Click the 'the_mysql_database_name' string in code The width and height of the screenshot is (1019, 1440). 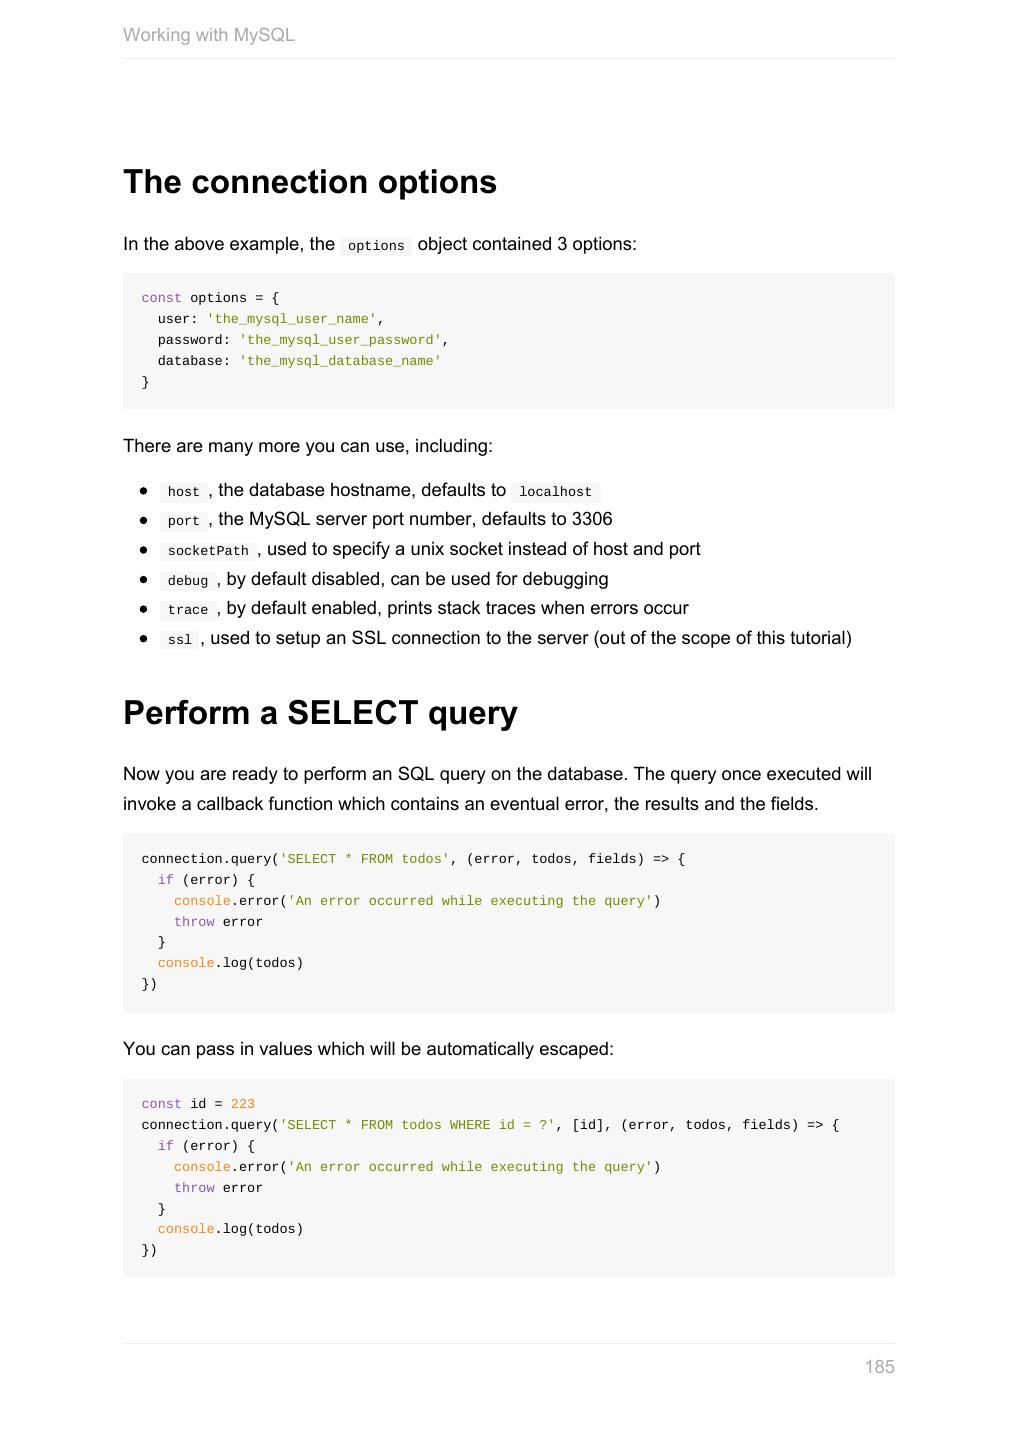[340, 361]
